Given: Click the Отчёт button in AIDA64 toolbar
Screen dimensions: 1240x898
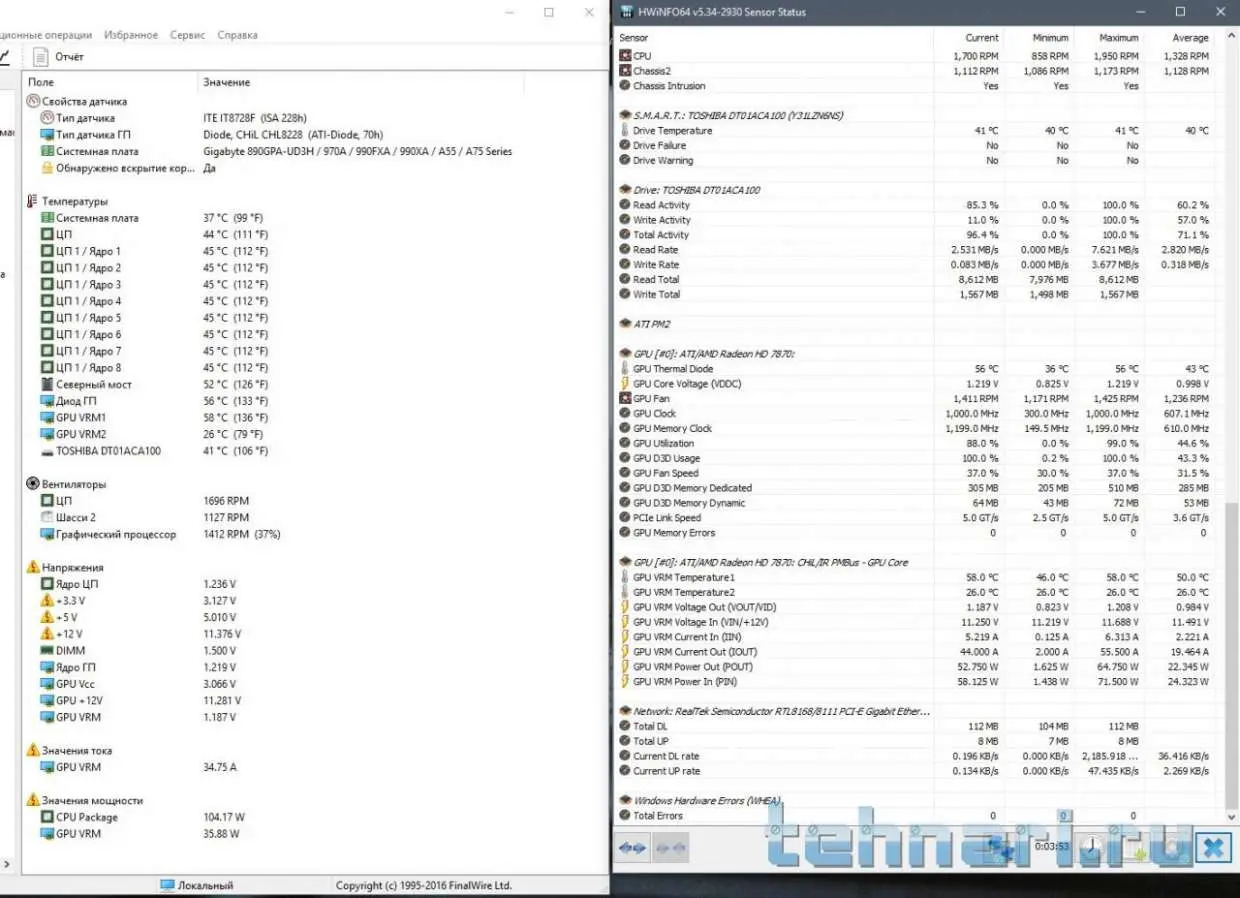Looking at the screenshot, I should (59, 57).
